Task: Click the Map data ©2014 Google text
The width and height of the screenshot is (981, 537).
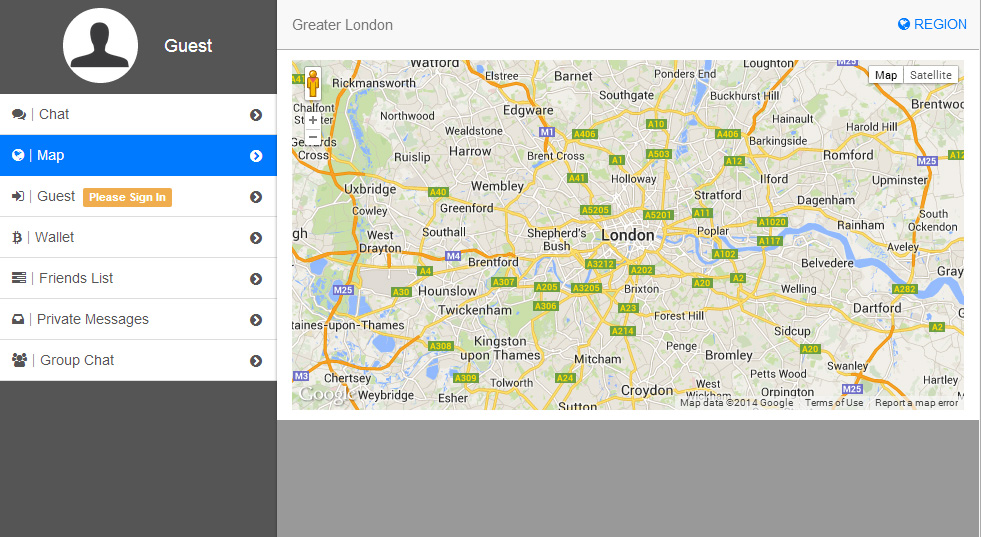Action: click(x=736, y=403)
